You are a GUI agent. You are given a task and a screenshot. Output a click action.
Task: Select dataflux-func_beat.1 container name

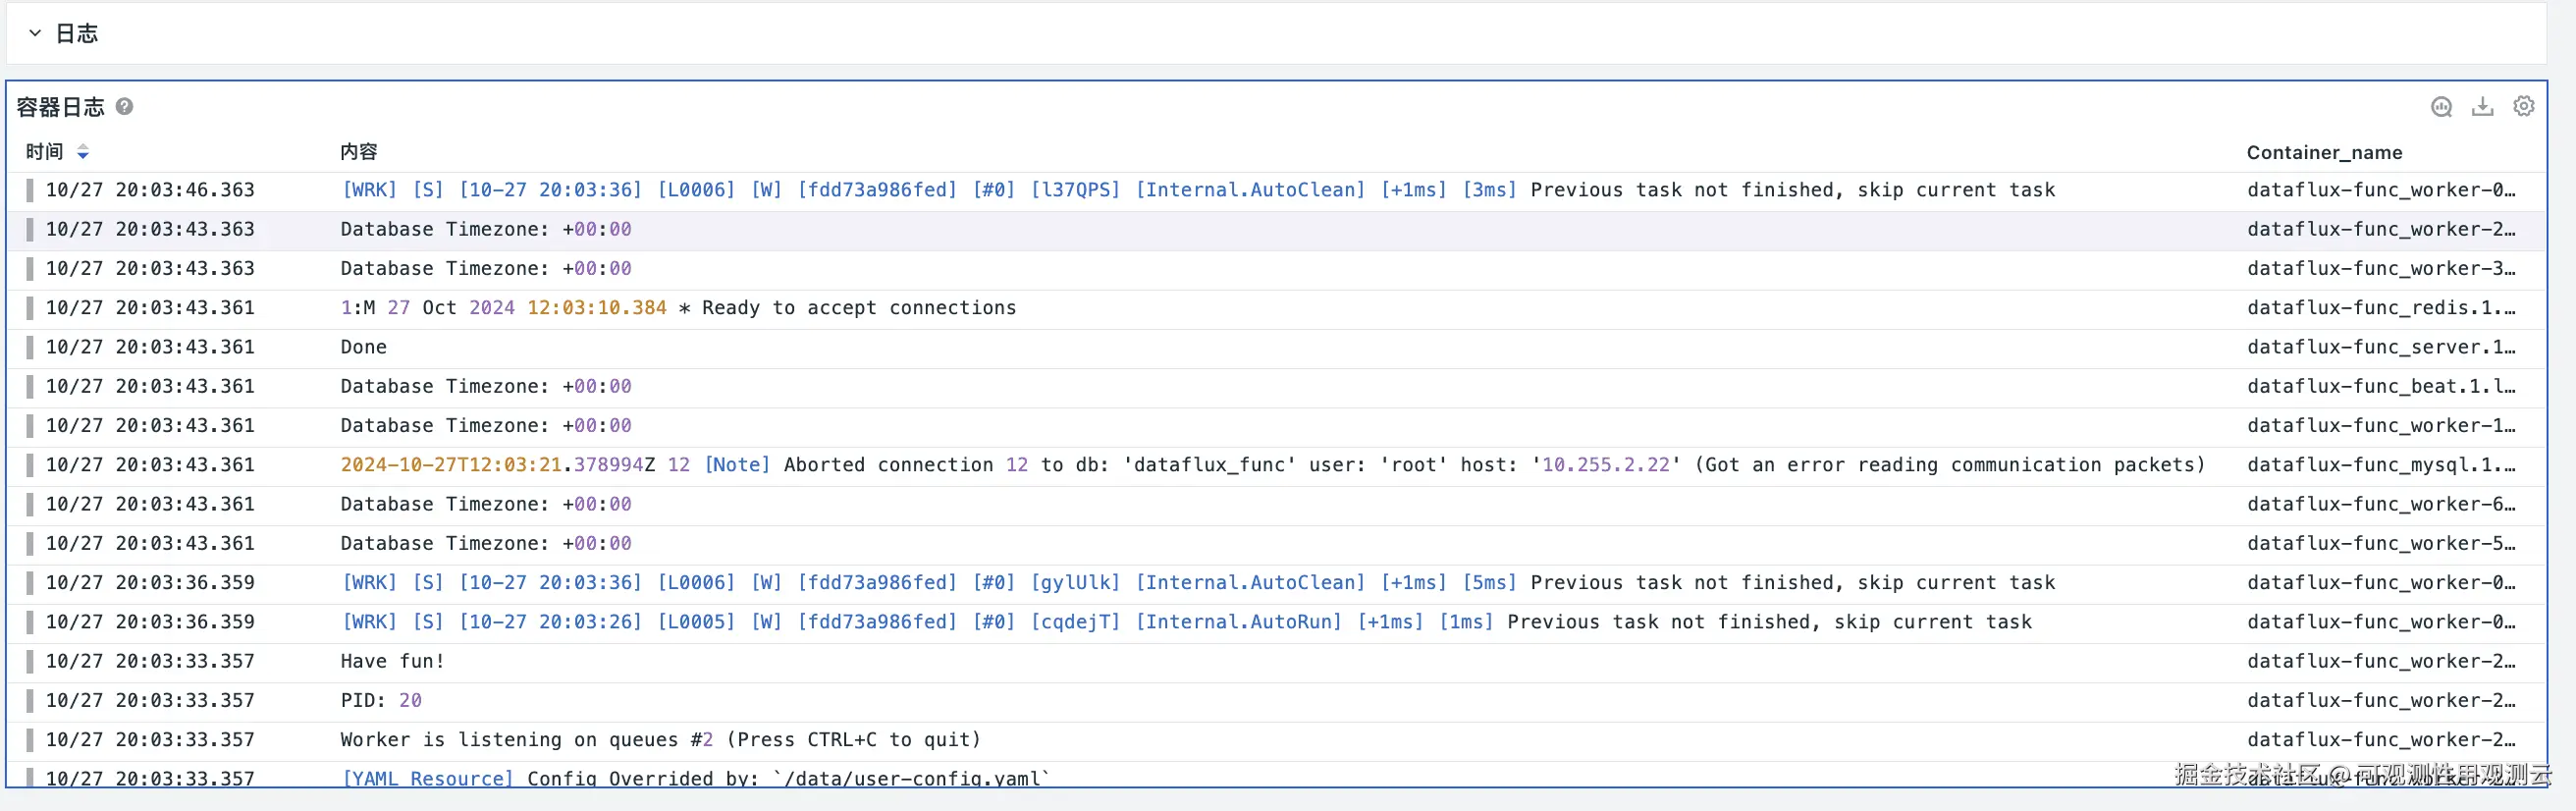pyautogui.click(x=2380, y=386)
